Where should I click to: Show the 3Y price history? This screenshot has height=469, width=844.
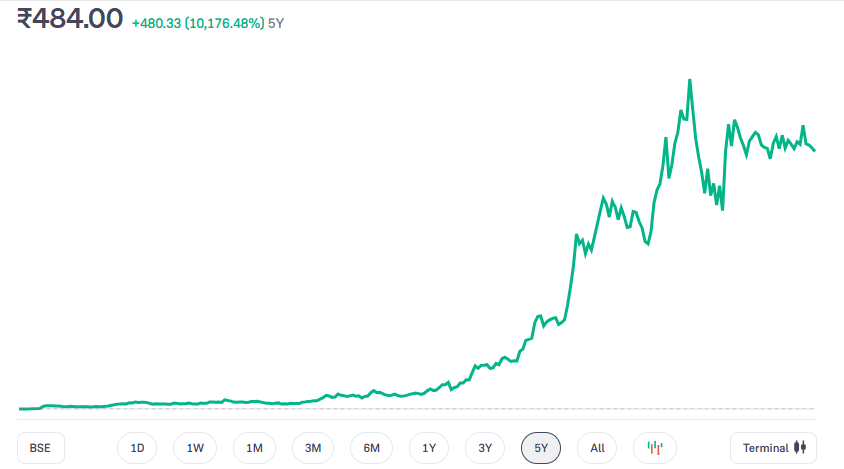(485, 448)
